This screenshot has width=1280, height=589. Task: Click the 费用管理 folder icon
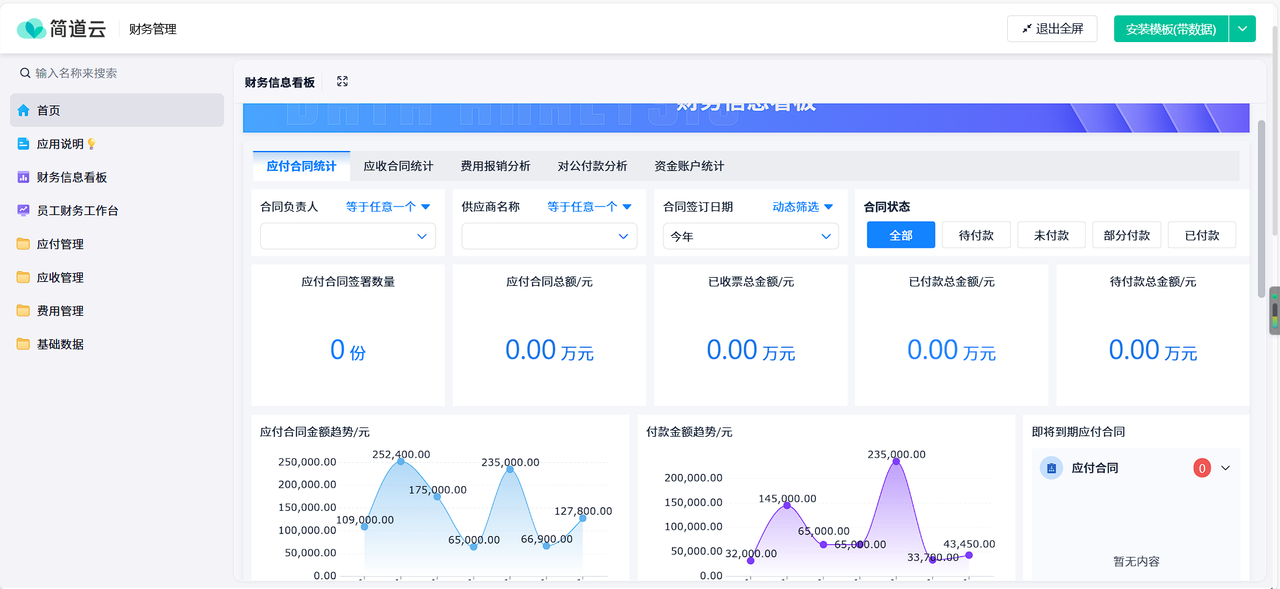coord(23,311)
